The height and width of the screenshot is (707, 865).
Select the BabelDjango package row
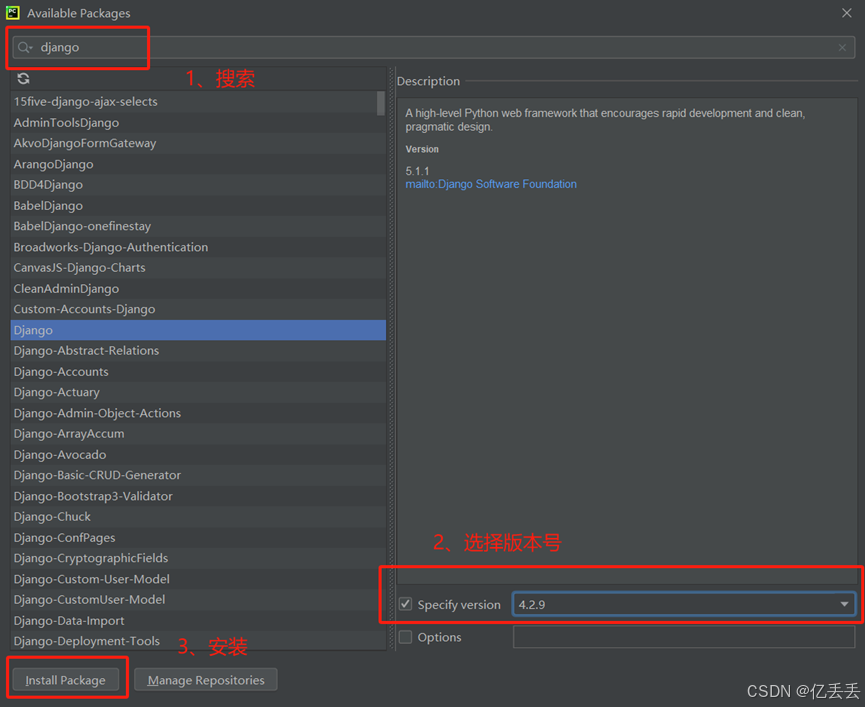click(x=198, y=206)
